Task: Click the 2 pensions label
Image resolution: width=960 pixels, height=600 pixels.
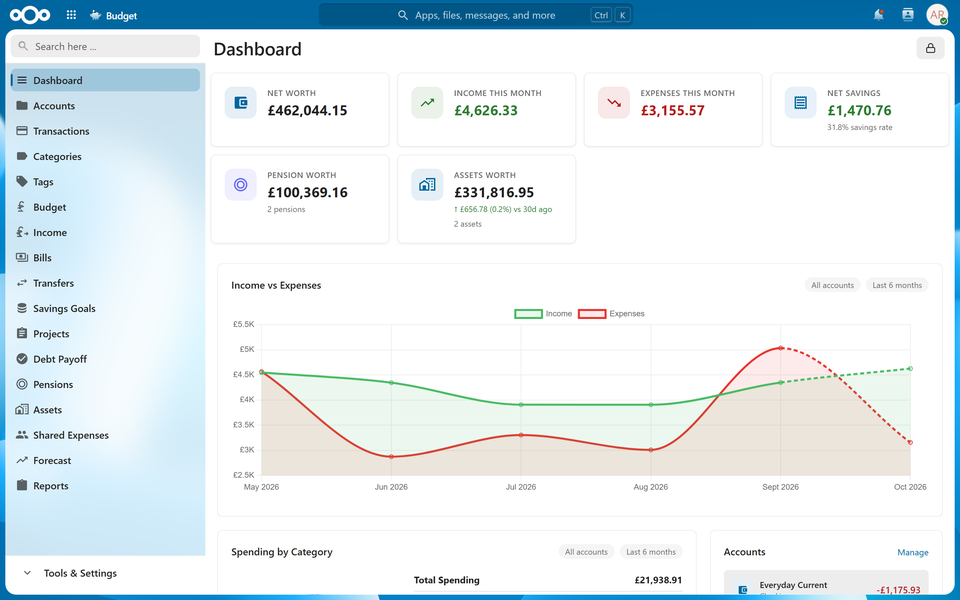Action: 286,209
